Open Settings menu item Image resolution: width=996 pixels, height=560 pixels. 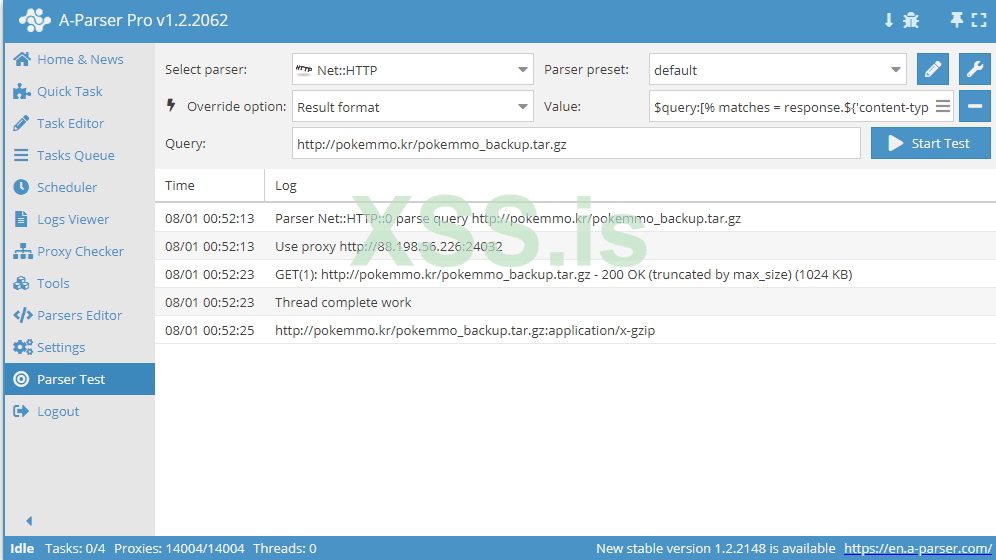click(x=79, y=347)
